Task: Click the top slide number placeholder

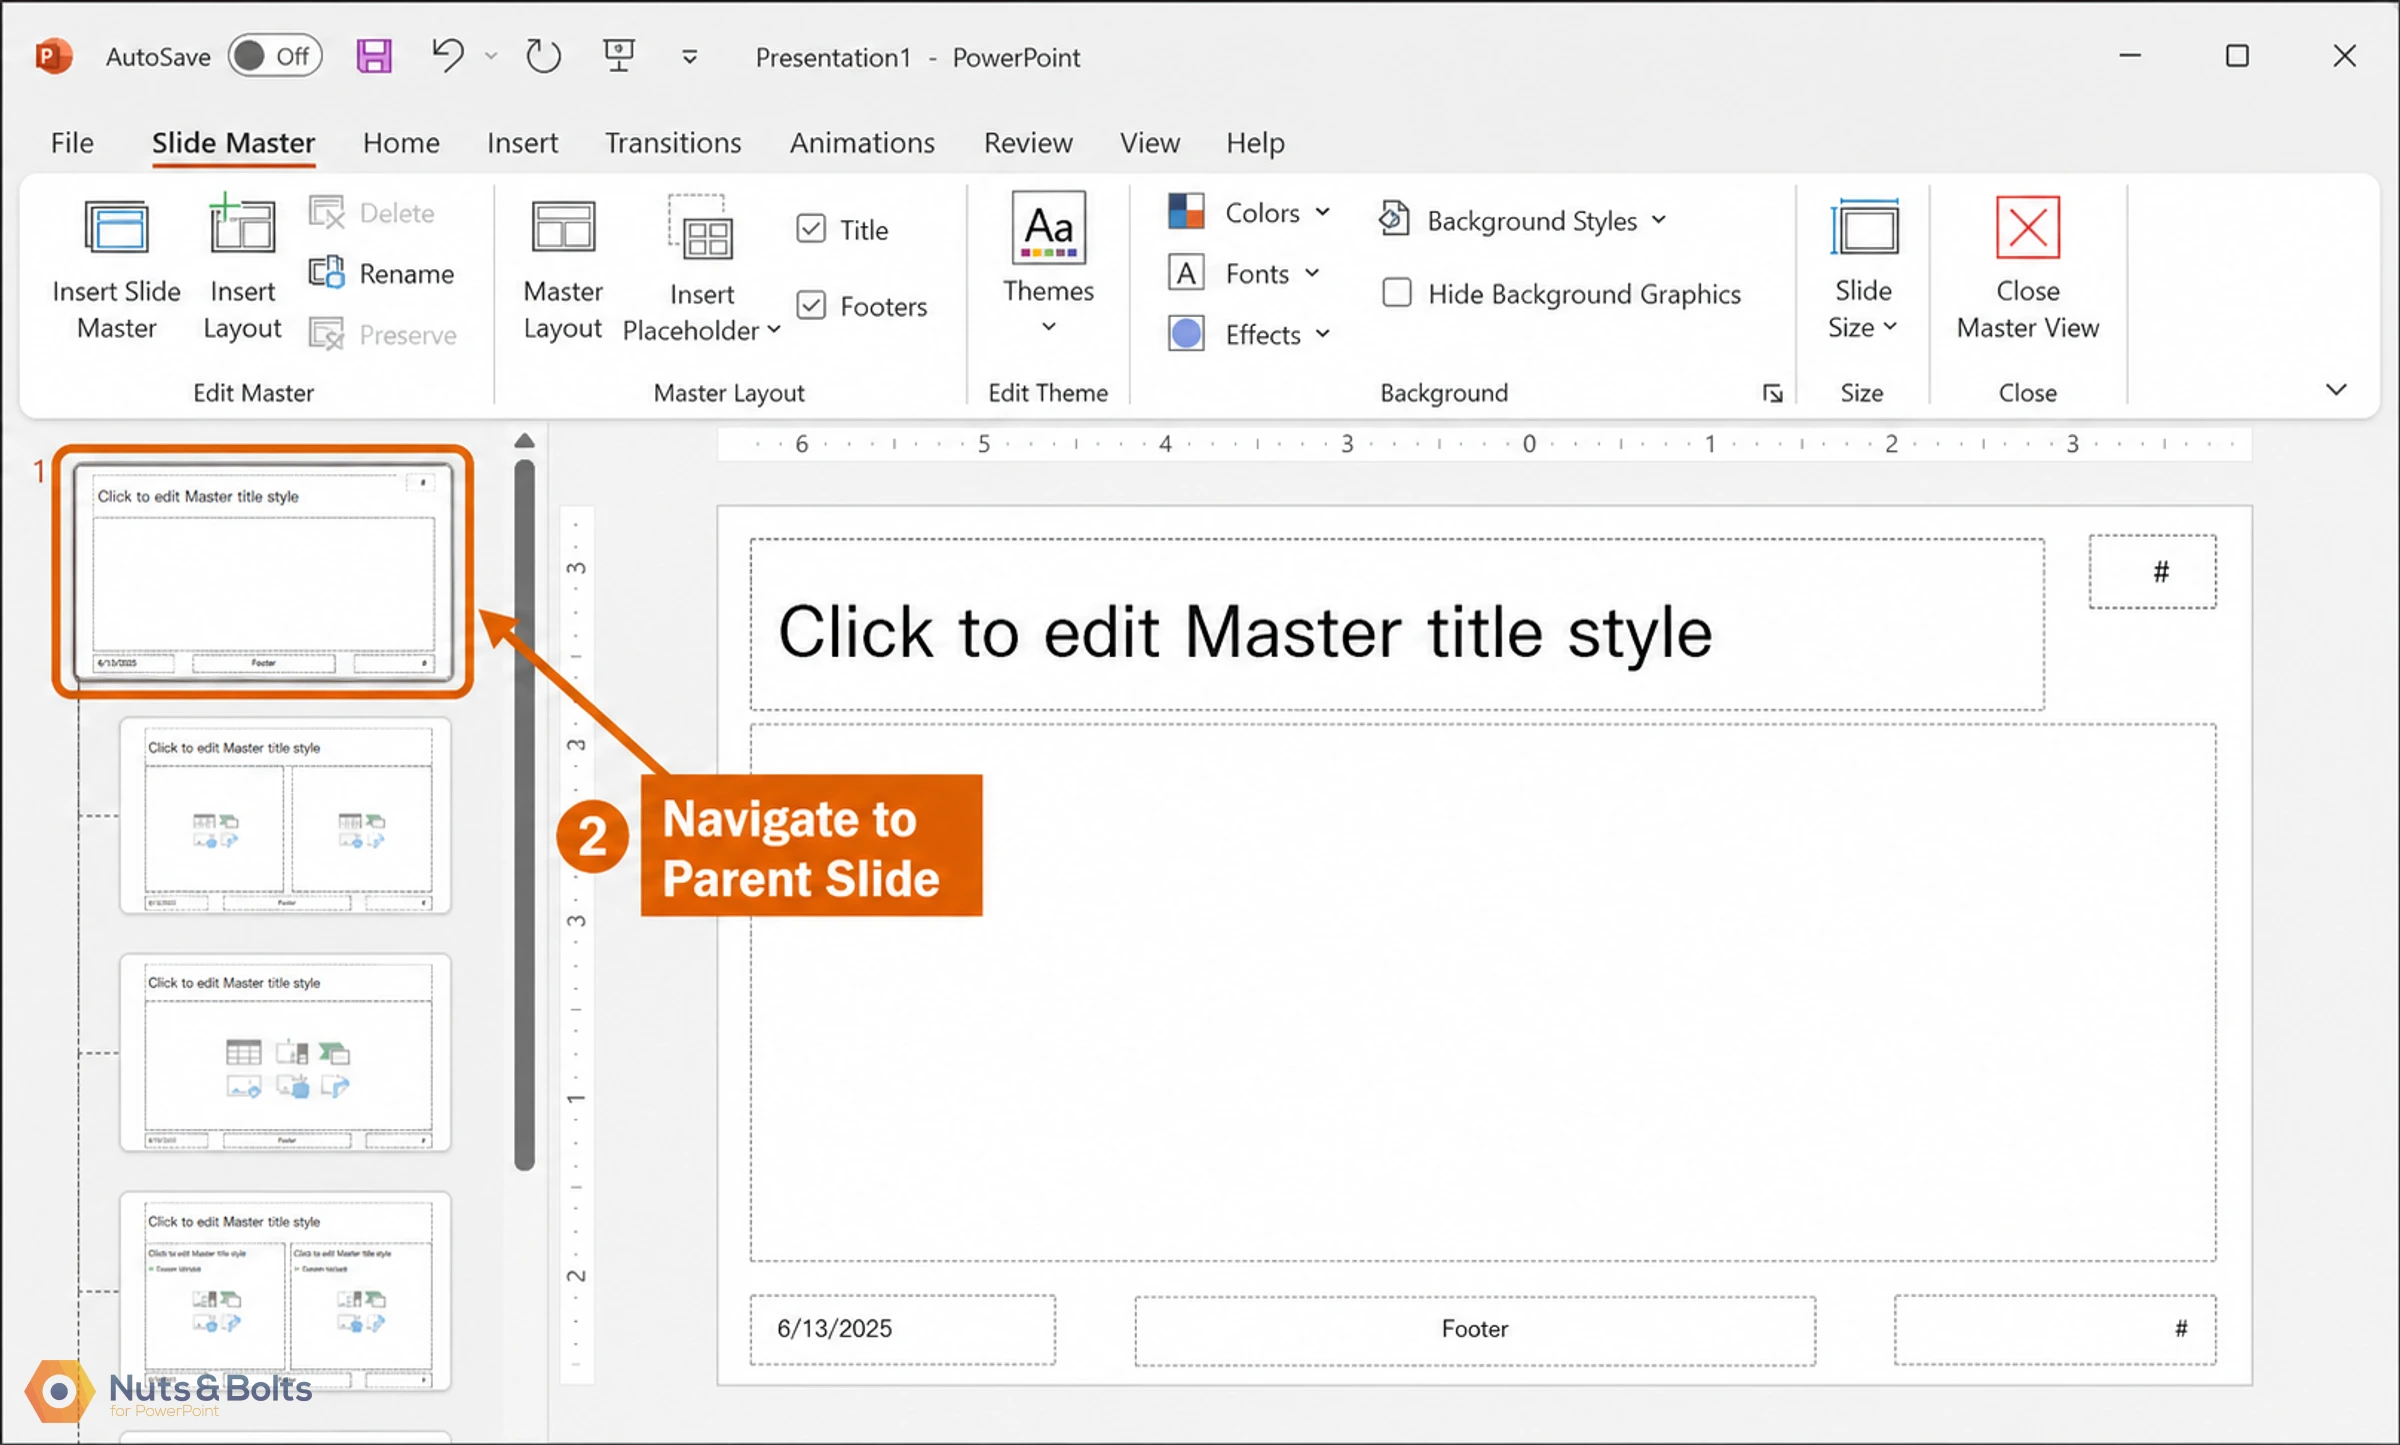Action: tap(2152, 572)
